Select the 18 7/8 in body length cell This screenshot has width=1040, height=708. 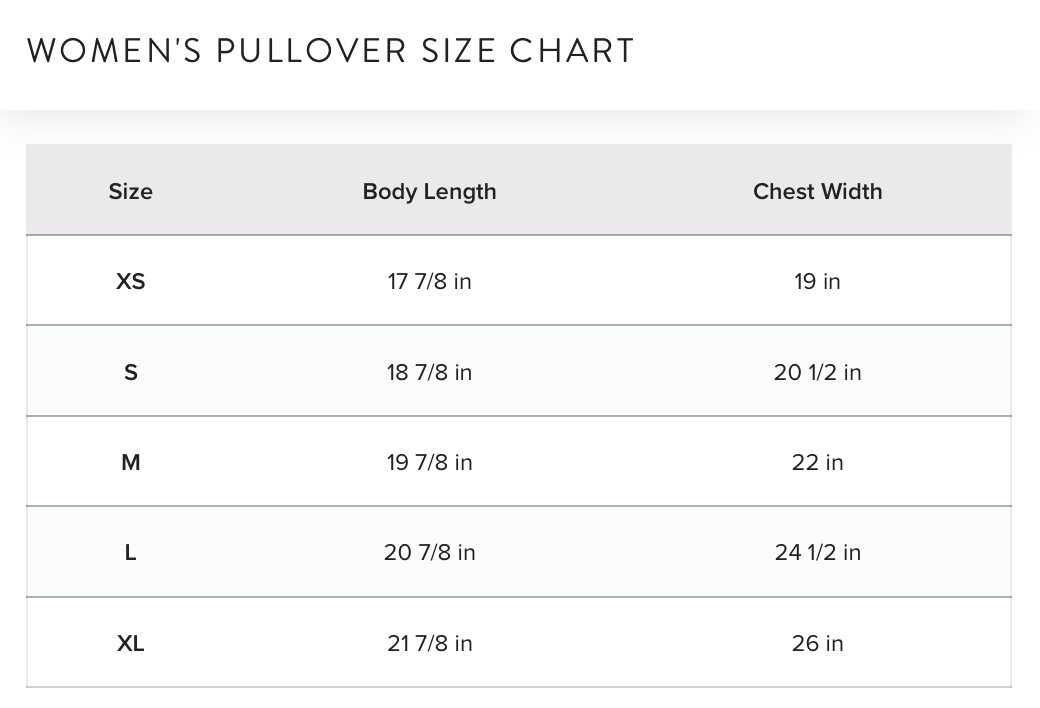(x=429, y=372)
